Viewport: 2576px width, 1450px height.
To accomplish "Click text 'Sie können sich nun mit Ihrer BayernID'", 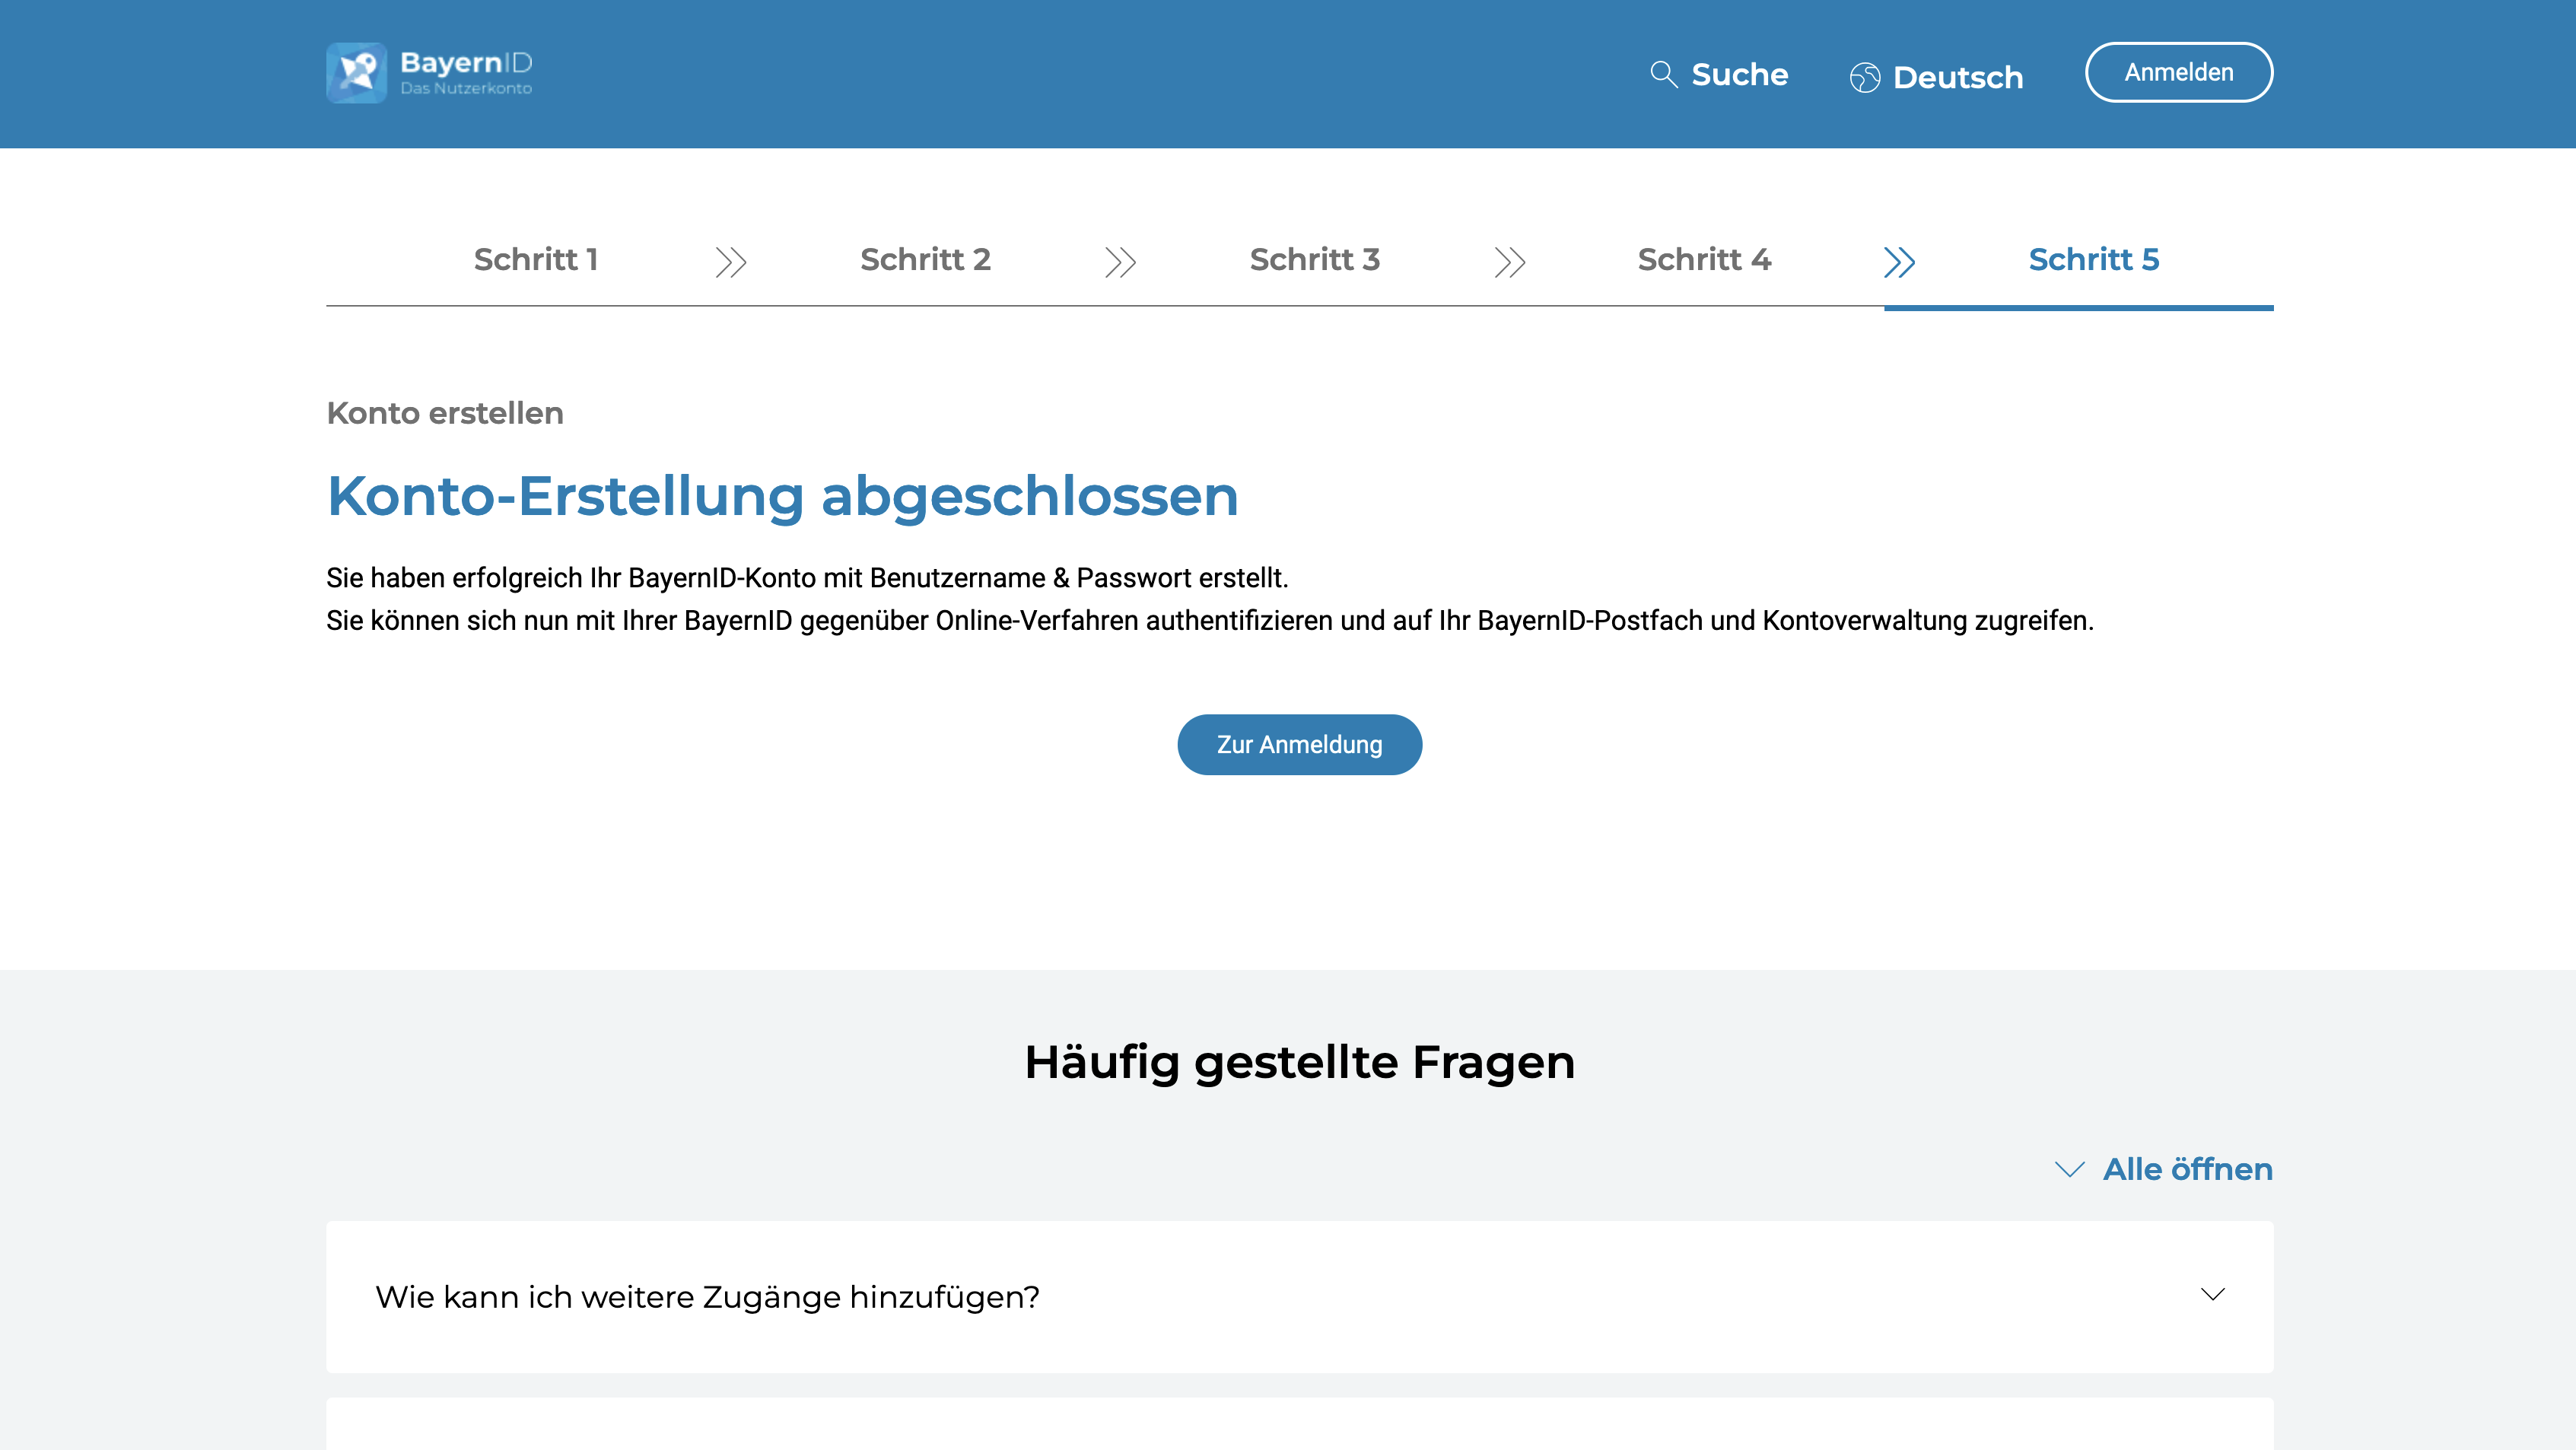I will (x=559, y=621).
